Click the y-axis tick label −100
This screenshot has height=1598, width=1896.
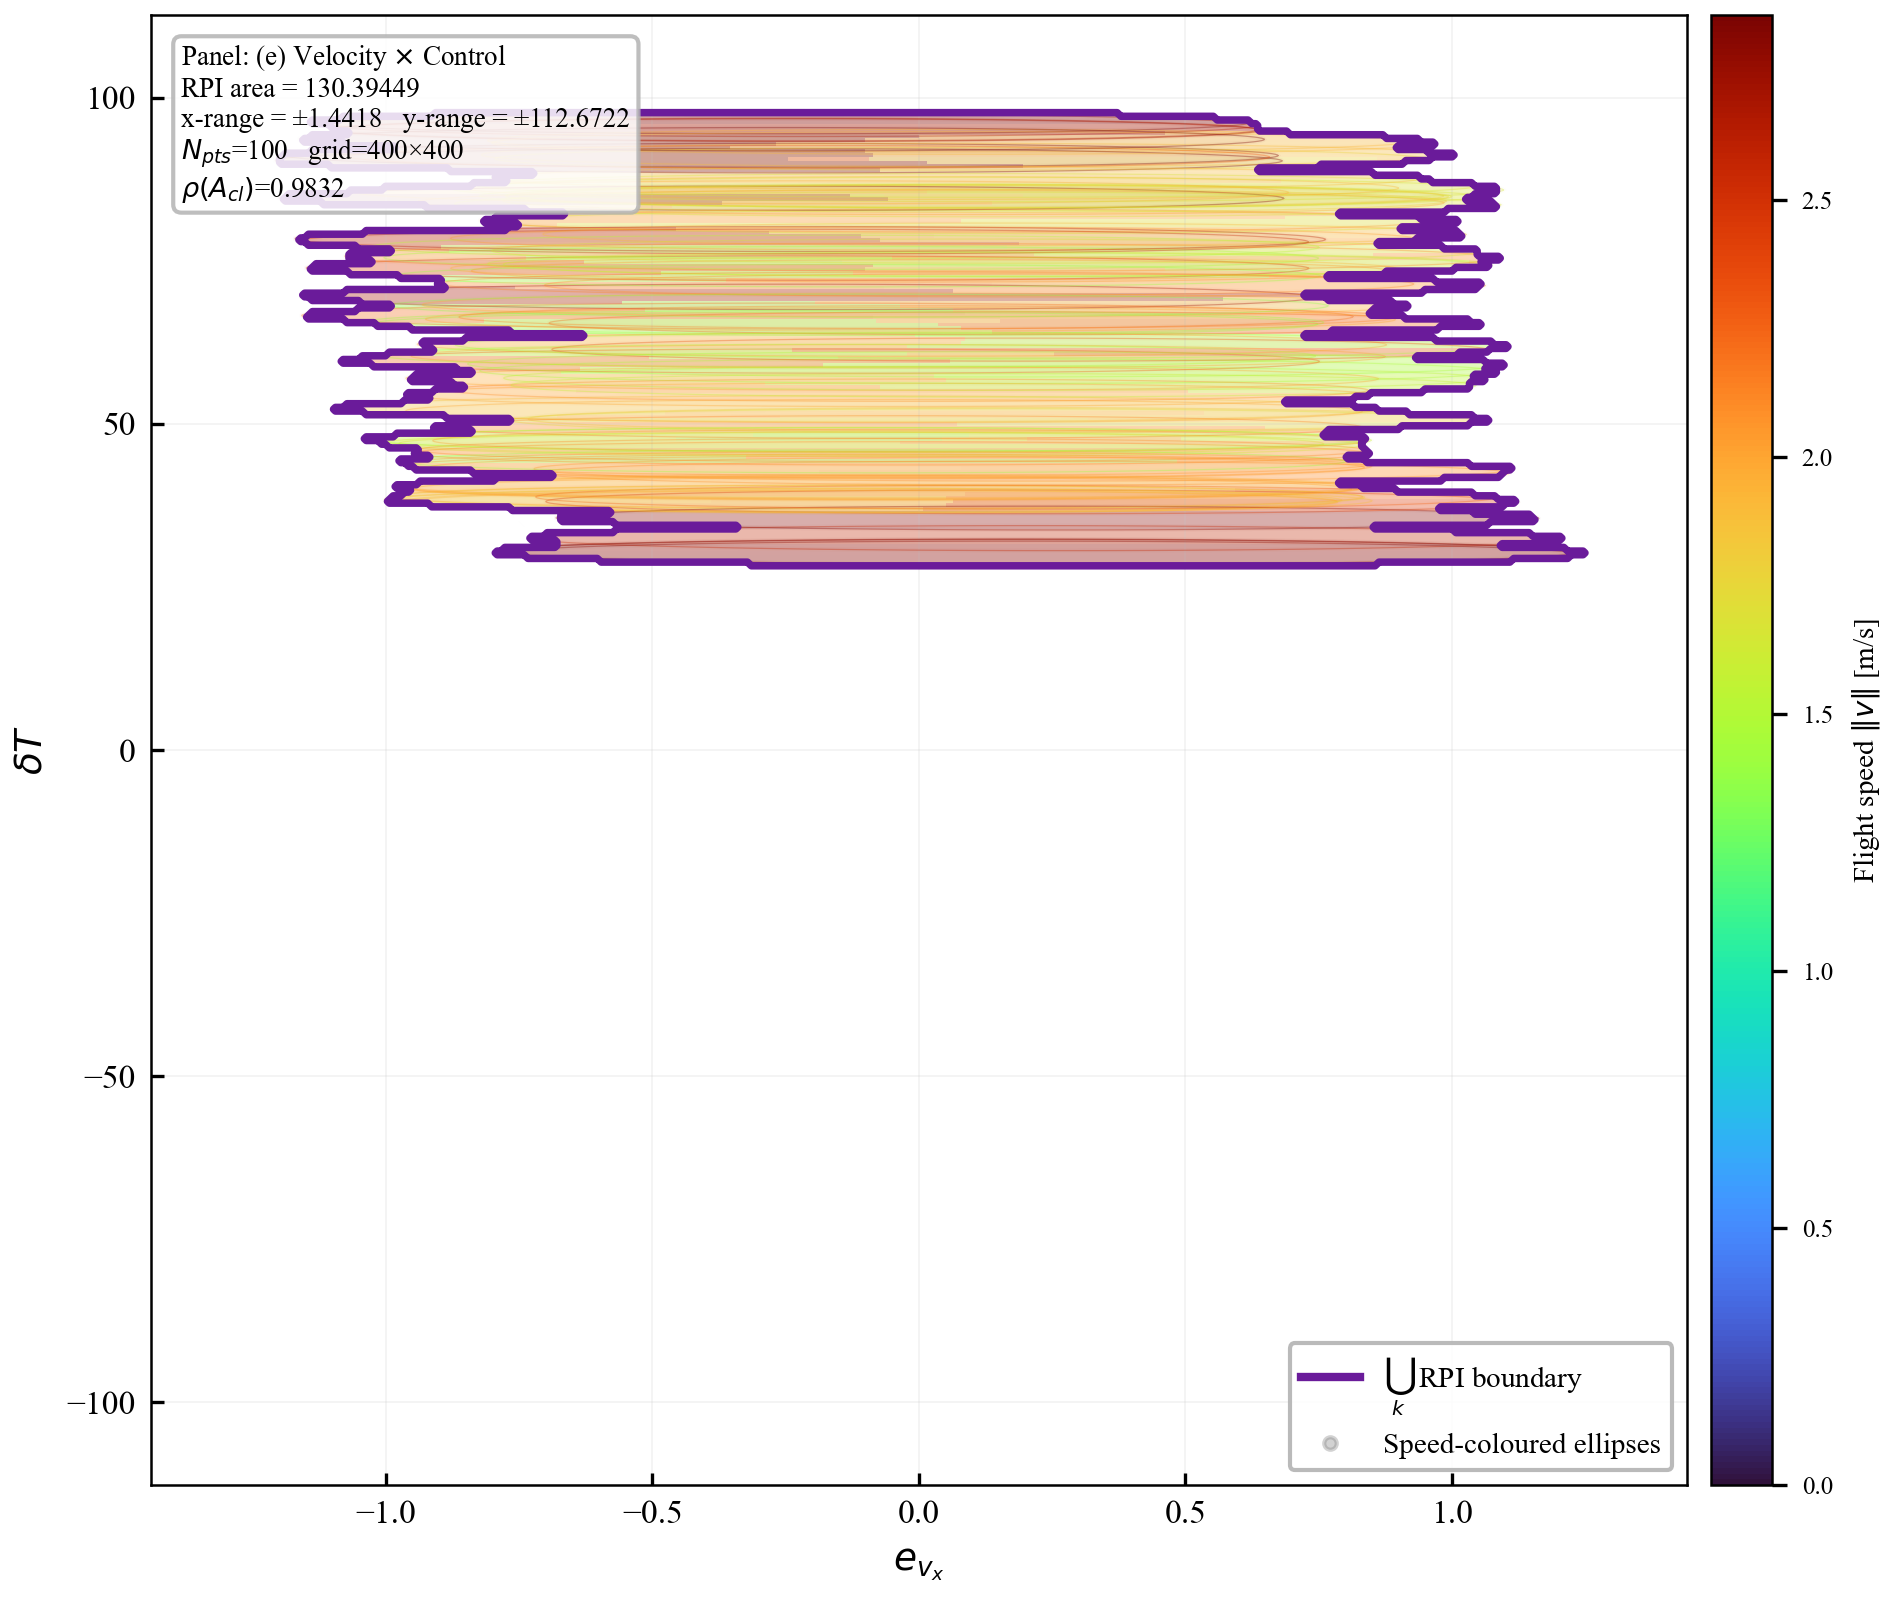tap(101, 1403)
